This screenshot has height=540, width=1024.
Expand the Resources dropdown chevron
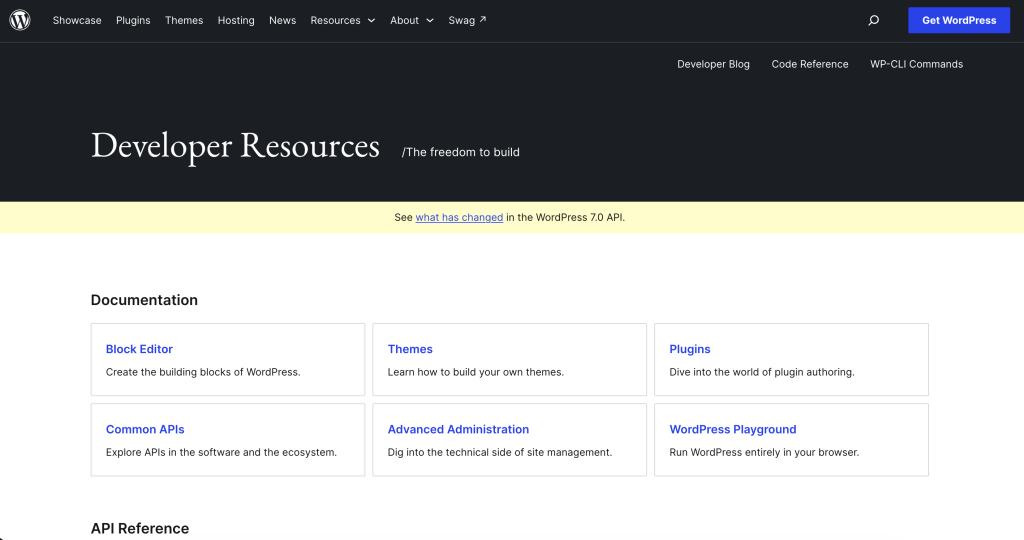[x=371, y=20]
